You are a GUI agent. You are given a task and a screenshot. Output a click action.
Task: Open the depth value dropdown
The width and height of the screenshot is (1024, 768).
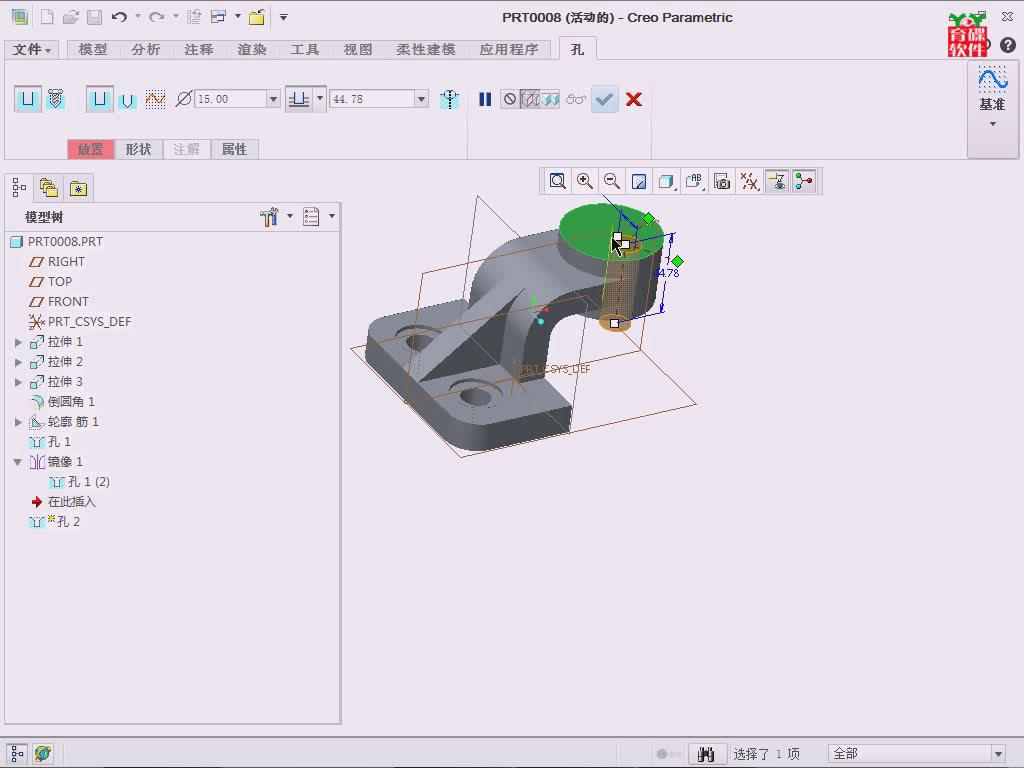tap(422, 99)
